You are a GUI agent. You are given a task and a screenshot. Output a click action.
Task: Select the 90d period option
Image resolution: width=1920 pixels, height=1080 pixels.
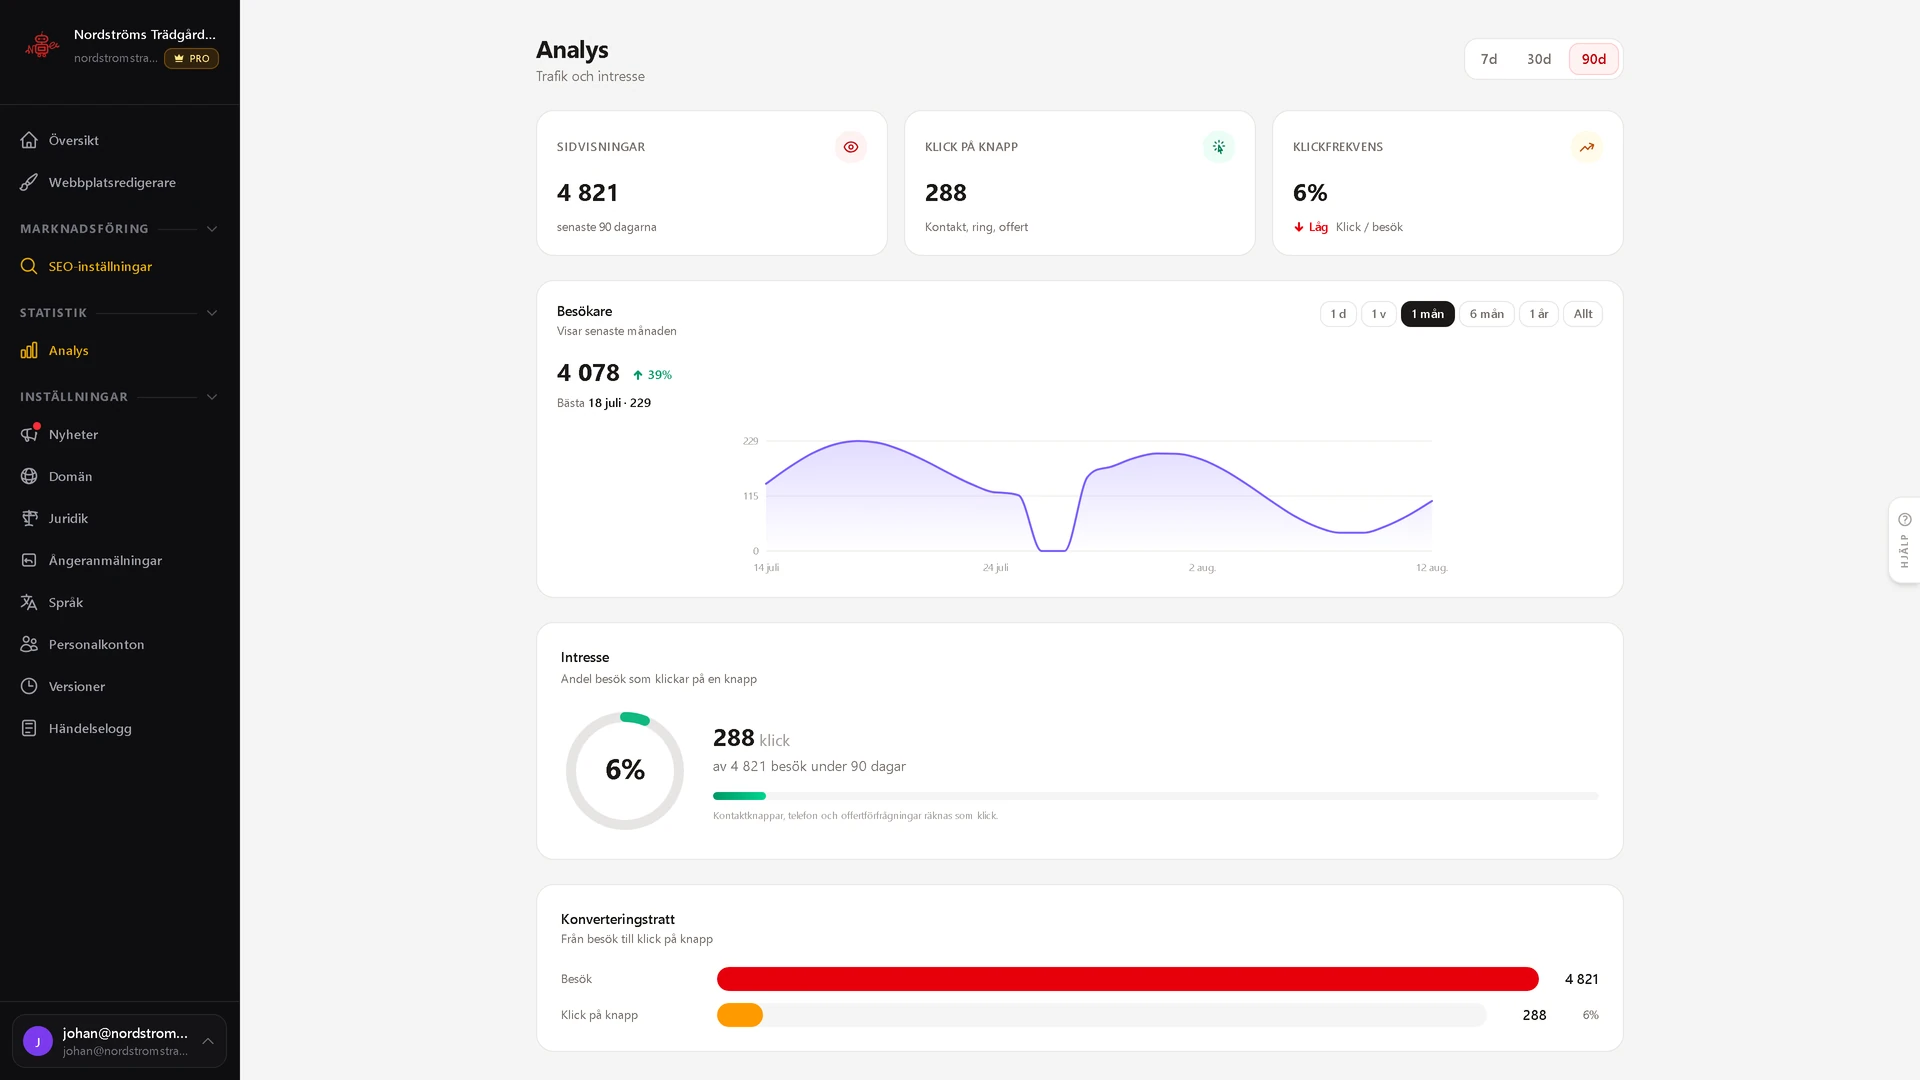point(1594,59)
